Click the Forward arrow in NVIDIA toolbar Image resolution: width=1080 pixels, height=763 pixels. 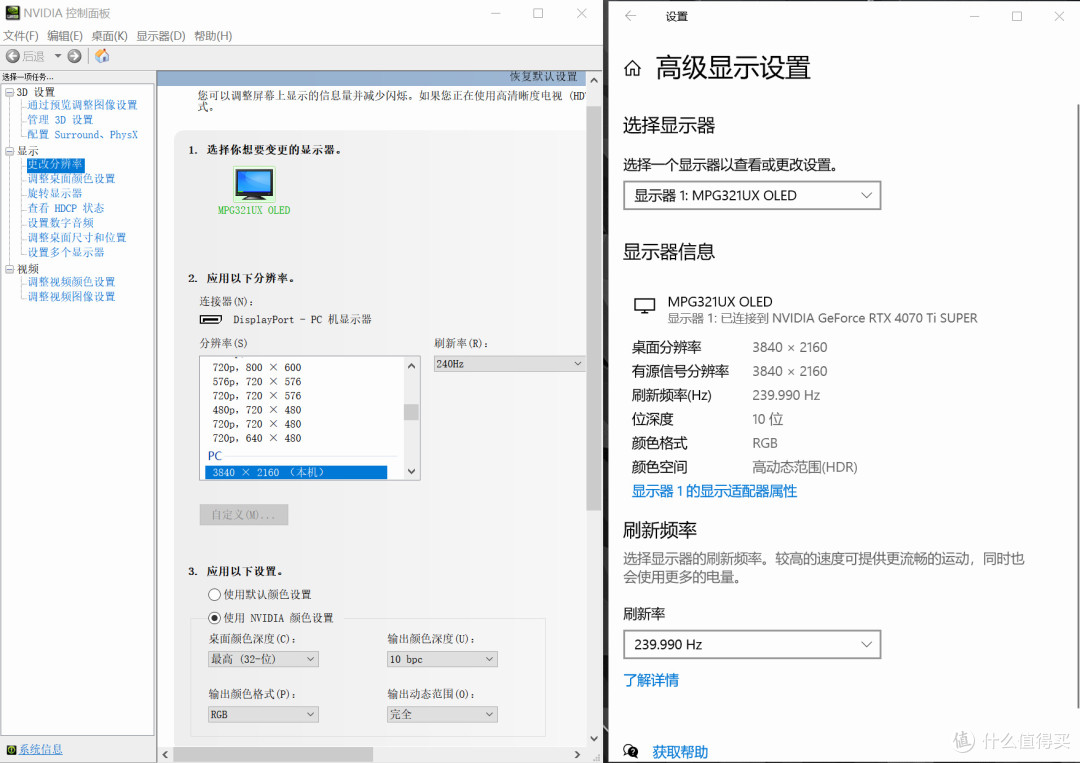point(74,56)
